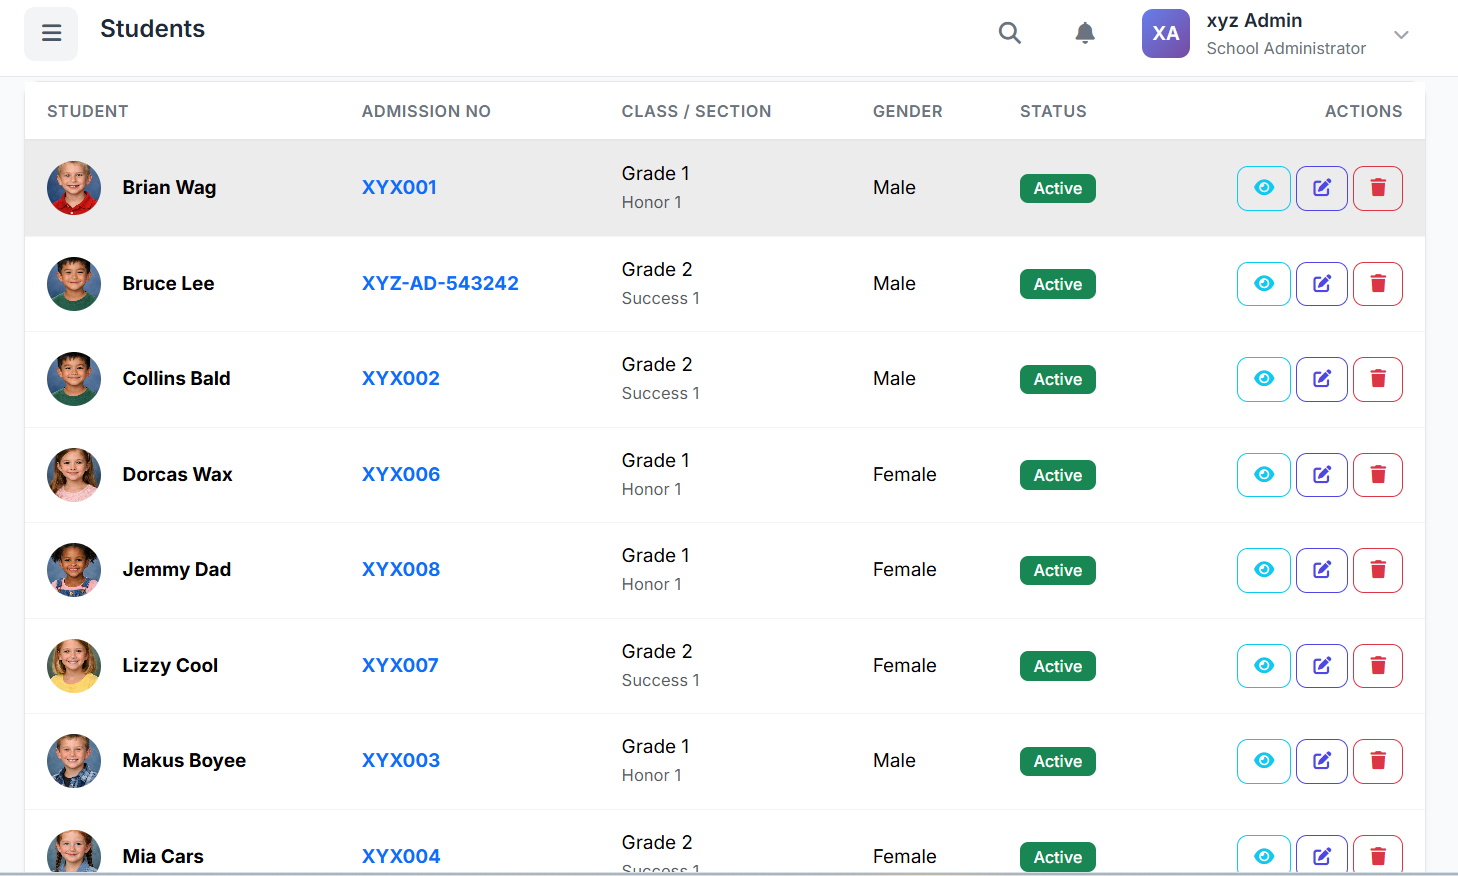Image resolution: width=1458 pixels, height=876 pixels.
Task: Open admission link XYZ-AD-543242
Action: (x=440, y=283)
